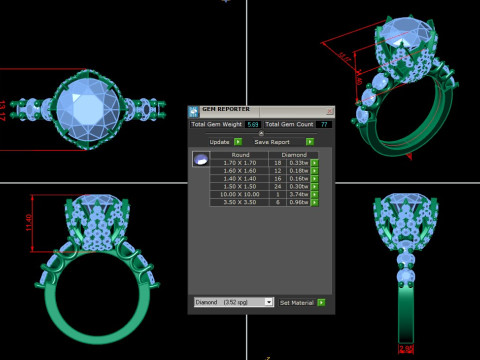Viewport: 480px width, 360px height.
Task: Click the Round column header
Action: 240,155
